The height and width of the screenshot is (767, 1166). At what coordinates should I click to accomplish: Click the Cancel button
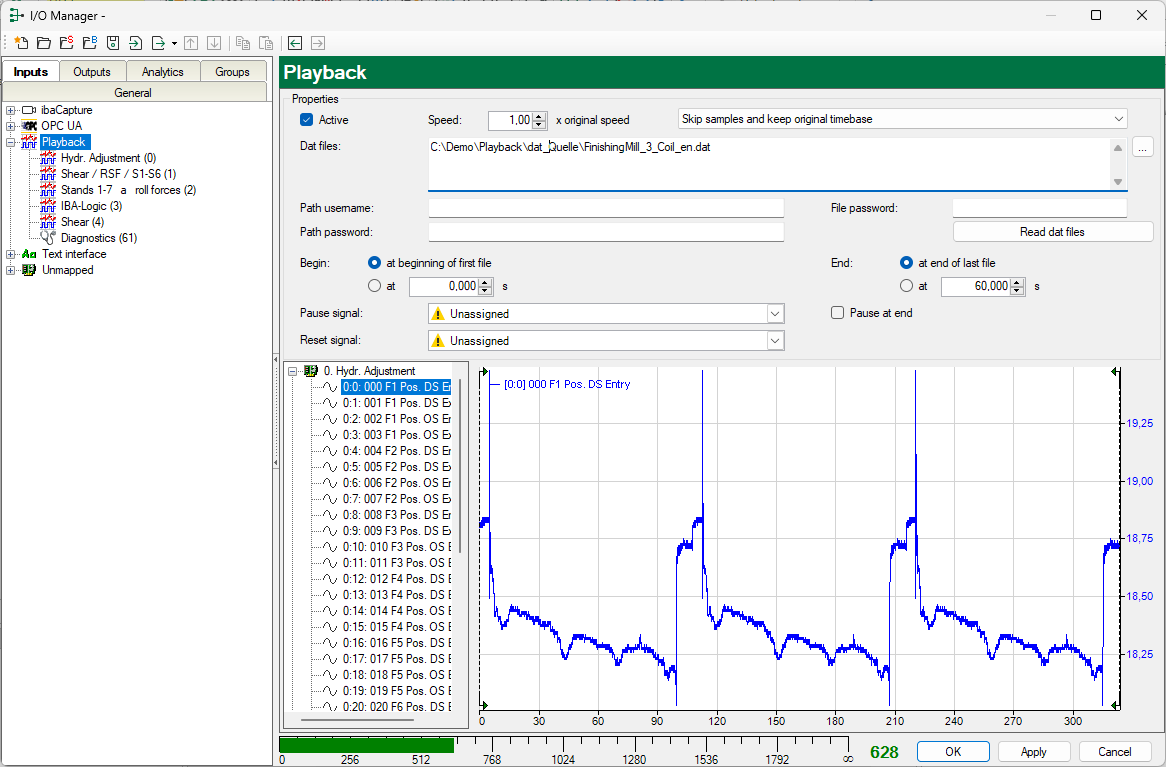pyautogui.click(x=1115, y=751)
